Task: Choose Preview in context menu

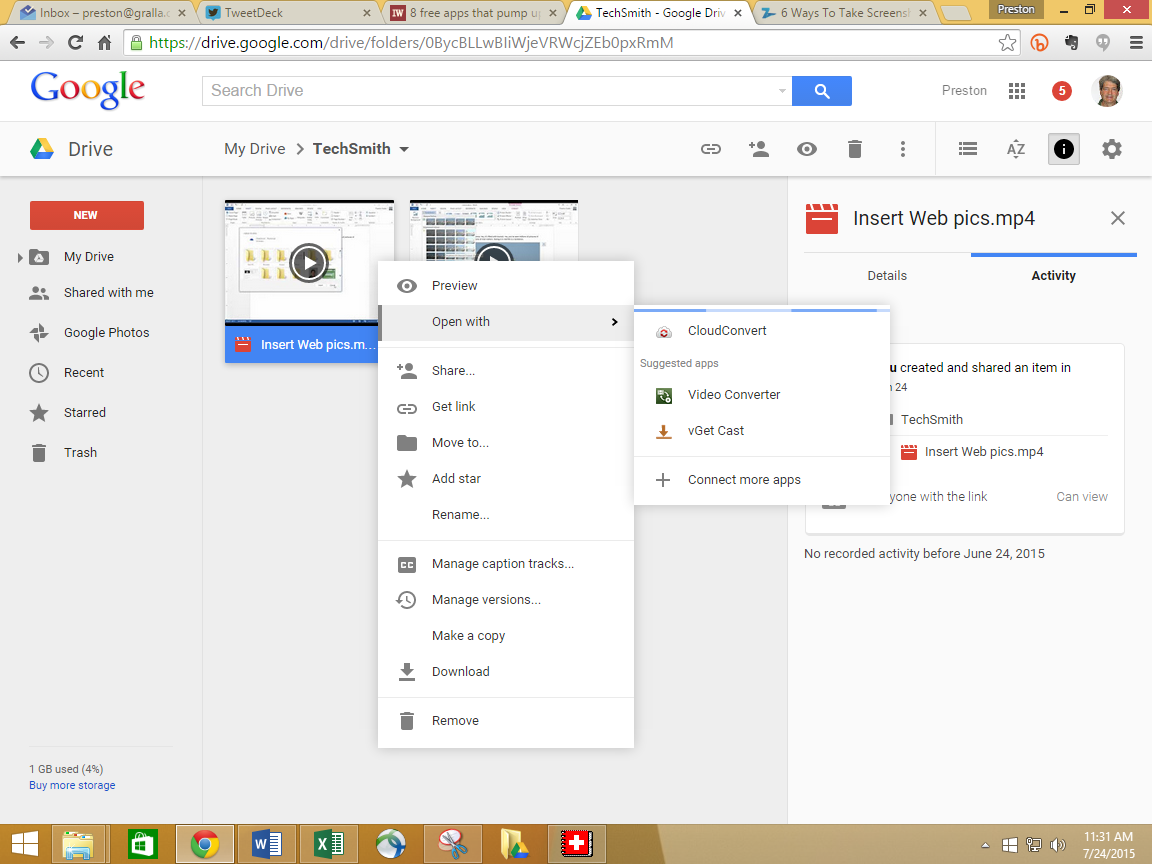Action: coord(505,286)
